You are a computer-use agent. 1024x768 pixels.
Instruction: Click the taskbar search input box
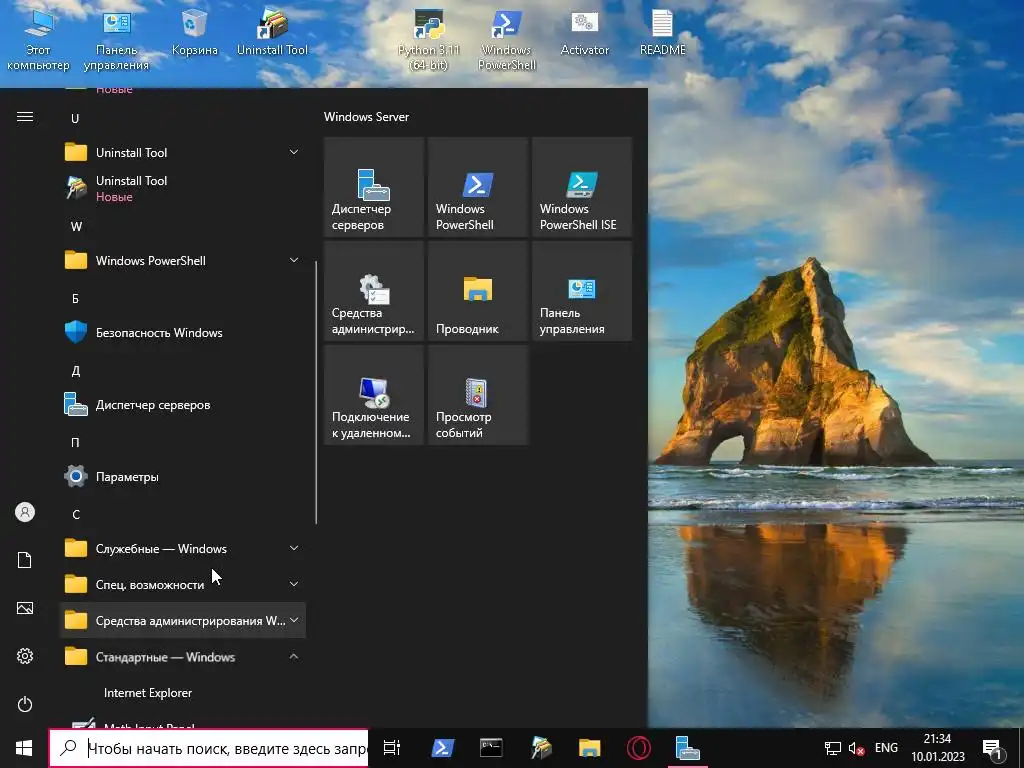pos(208,748)
